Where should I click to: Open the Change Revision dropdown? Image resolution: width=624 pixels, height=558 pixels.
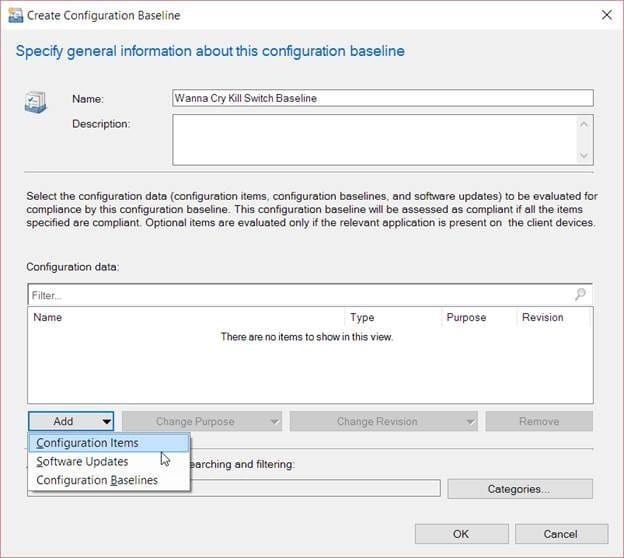point(384,421)
